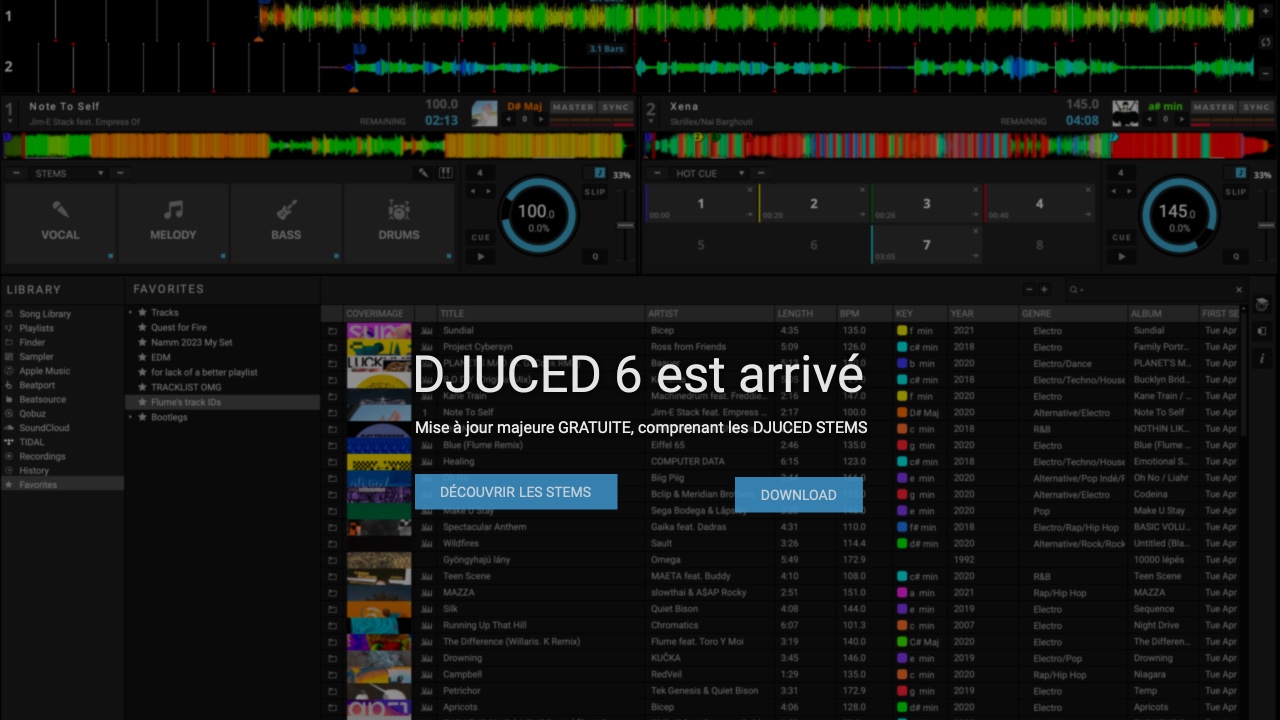
Task: Select the DRUMS stem pad
Action: [399, 223]
